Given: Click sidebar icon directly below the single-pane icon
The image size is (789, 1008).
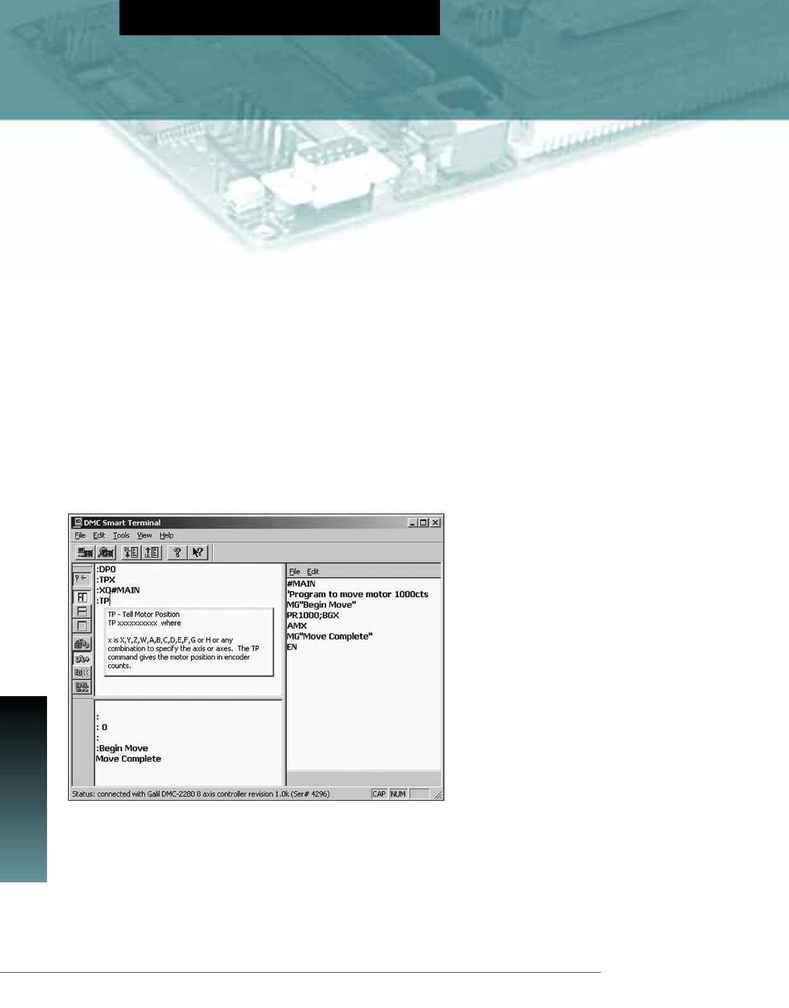Looking at the screenshot, I should tap(82, 644).
